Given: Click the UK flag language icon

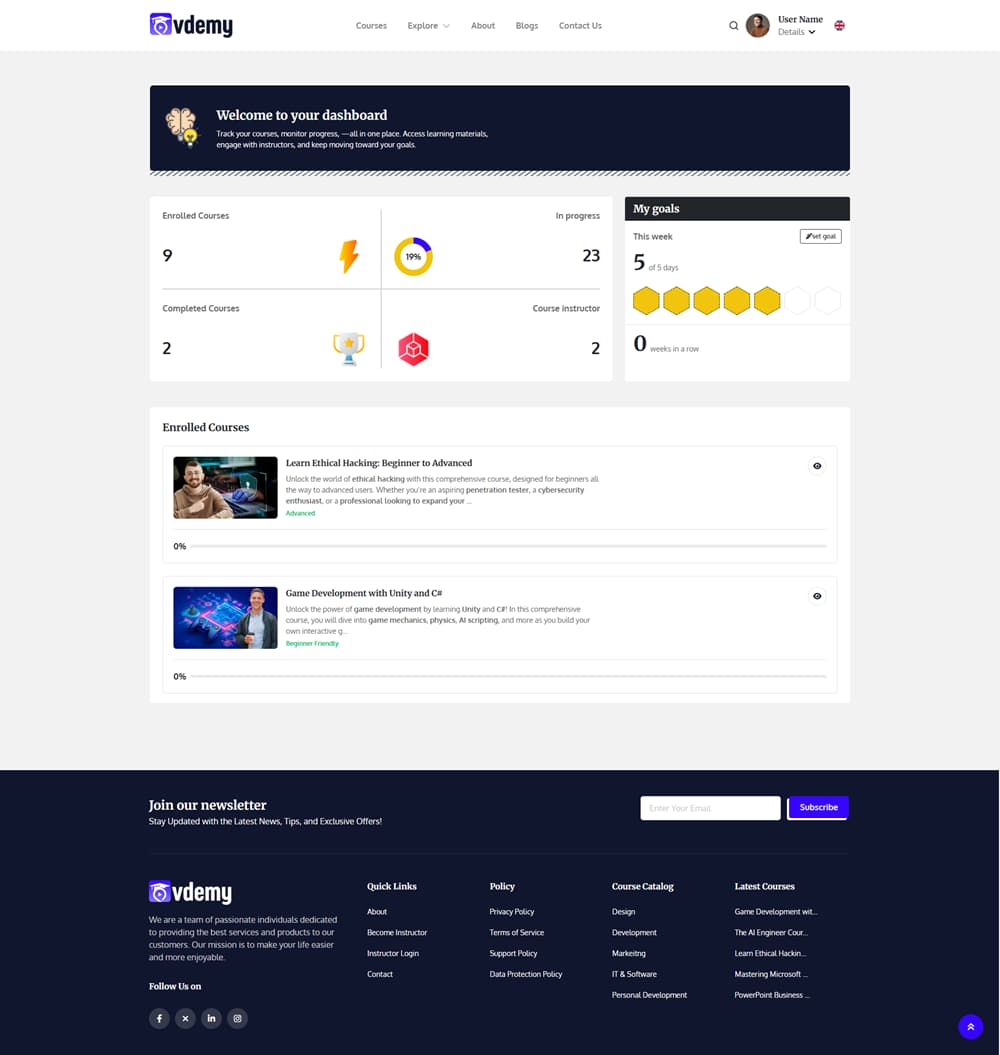Looking at the screenshot, I should [x=839, y=26].
